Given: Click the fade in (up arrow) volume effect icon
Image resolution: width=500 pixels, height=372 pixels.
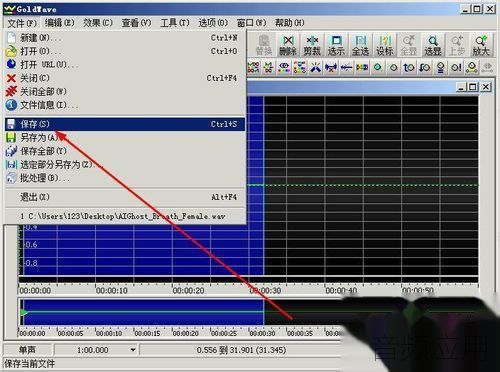Looking at the screenshot, I should click(409, 67).
